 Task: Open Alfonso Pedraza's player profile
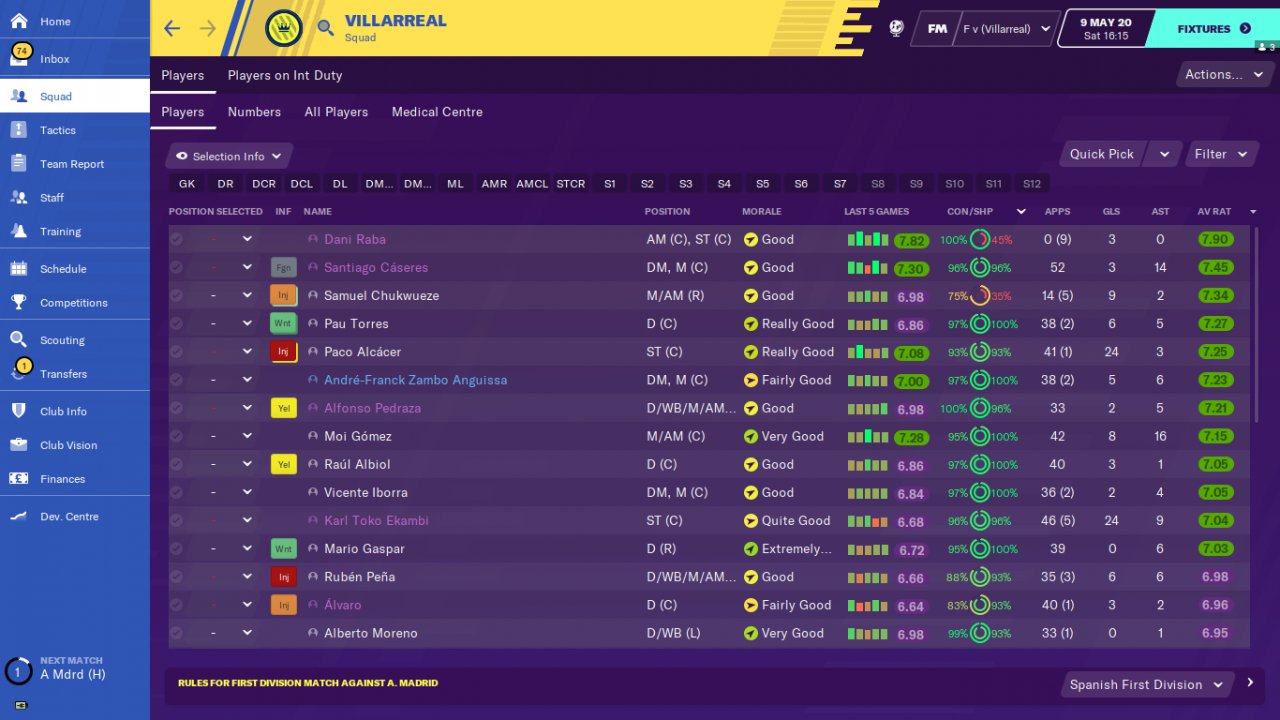click(372, 408)
